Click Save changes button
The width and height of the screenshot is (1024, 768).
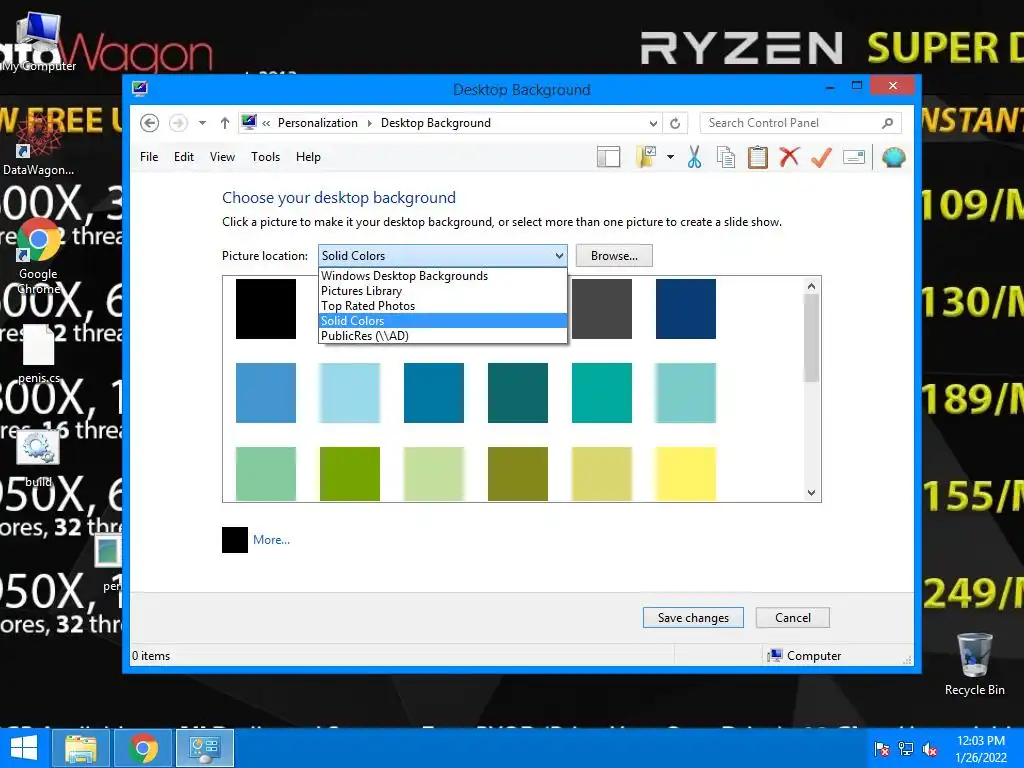[693, 618]
